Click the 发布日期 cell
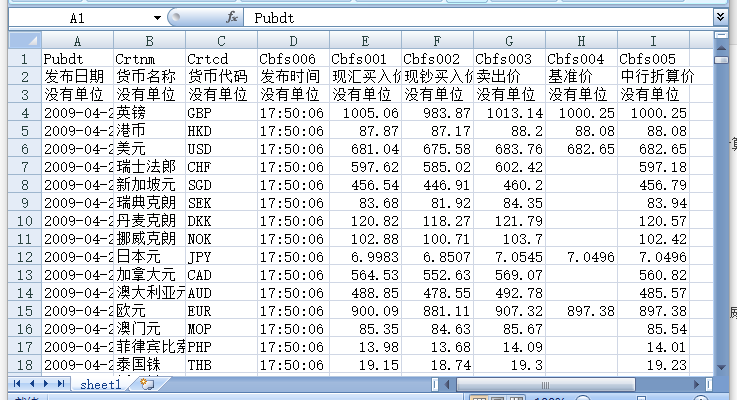Image resolution: width=737 pixels, height=400 pixels. pos(78,77)
